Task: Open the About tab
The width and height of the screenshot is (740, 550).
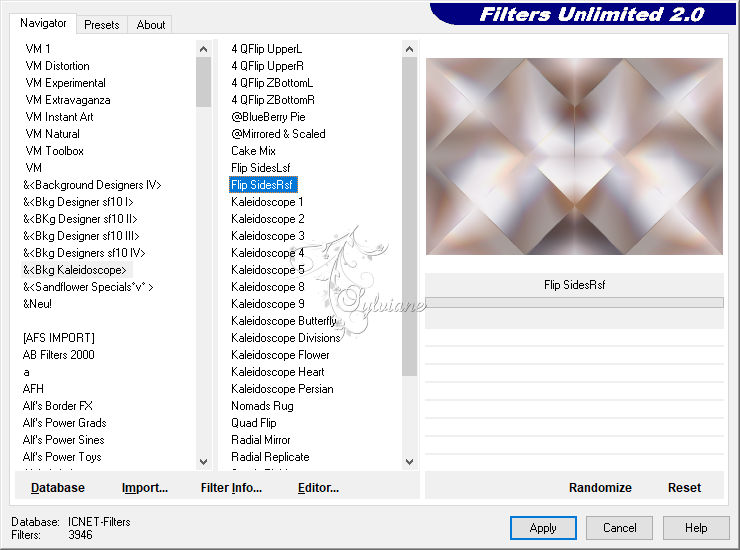Action: pos(151,25)
